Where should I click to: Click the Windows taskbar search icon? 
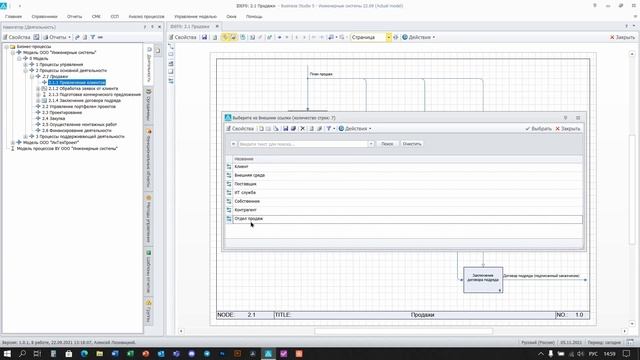(x=22, y=353)
